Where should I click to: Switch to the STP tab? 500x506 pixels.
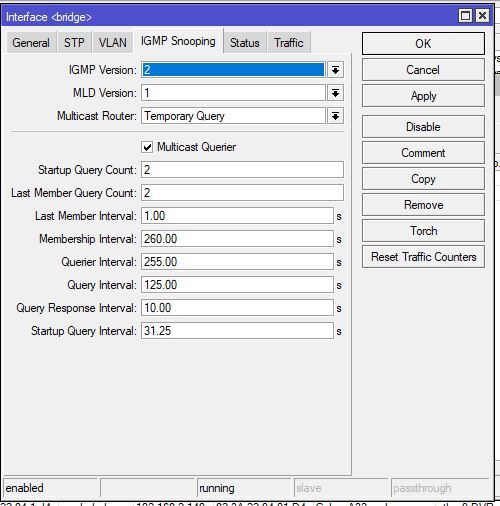click(x=74, y=43)
